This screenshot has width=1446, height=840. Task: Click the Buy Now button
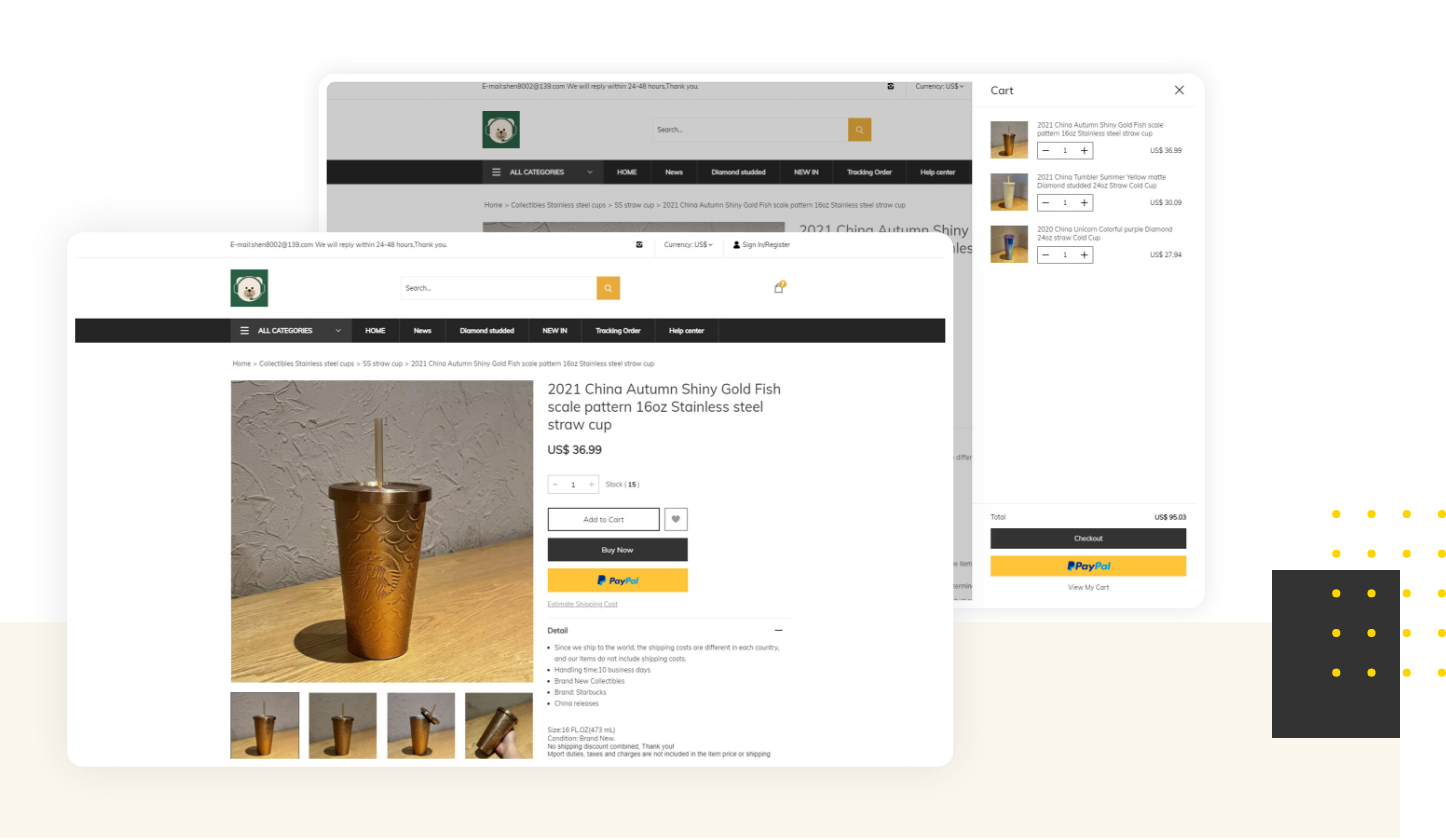[617, 550]
